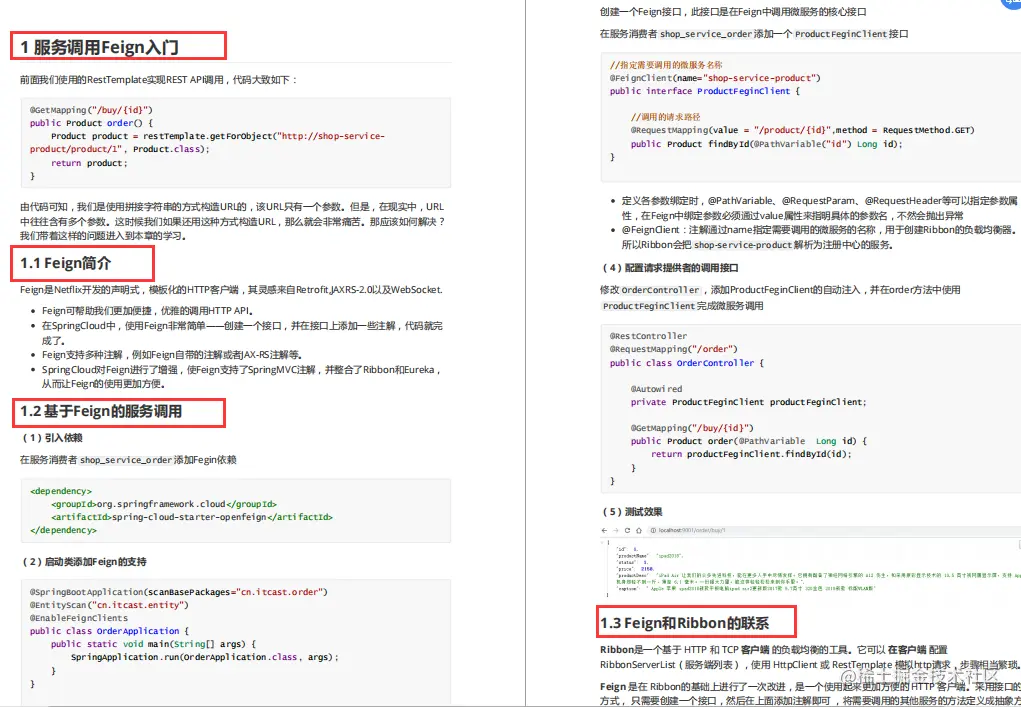Image resolution: width=1021 pixels, height=707 pixels.
Task: Click the "return product;" code line
Action: [x=89, y=163]
